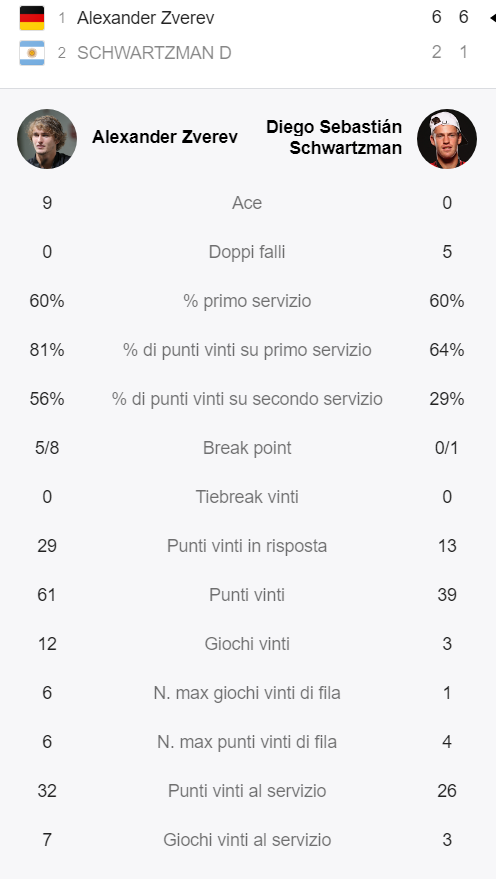The height and width of the screenshot is (879, 496).
Task: Click Diego Sebastián Schwartzman player heading
Action: (x=334, y=137)
